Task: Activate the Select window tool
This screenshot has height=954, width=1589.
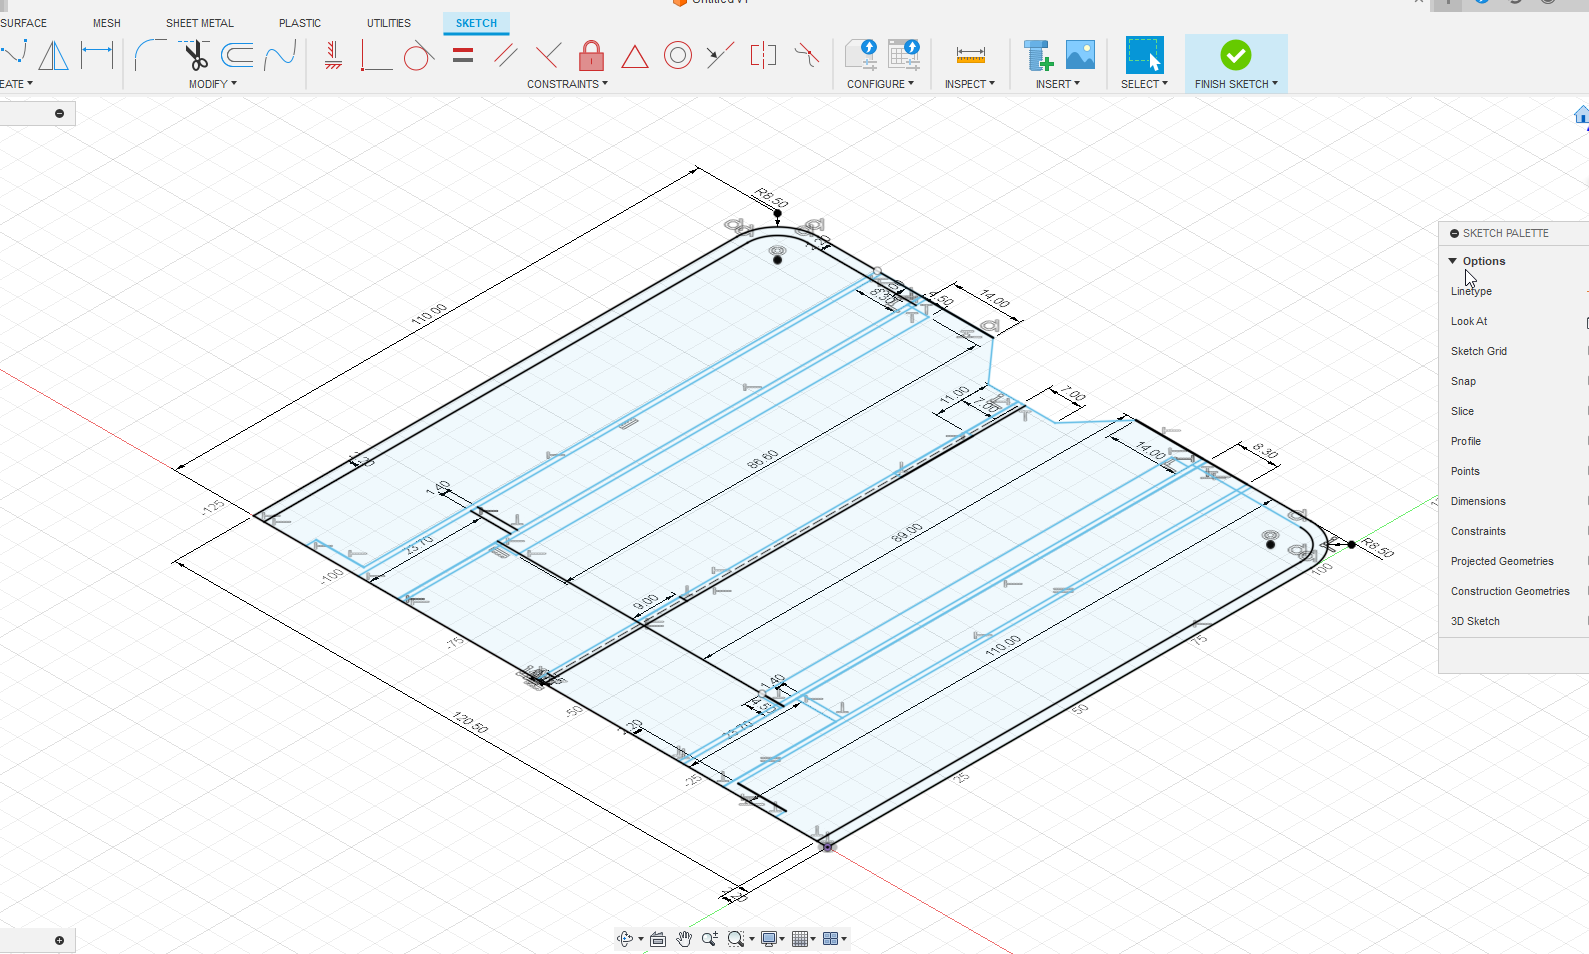Action: pos(1144,55)
